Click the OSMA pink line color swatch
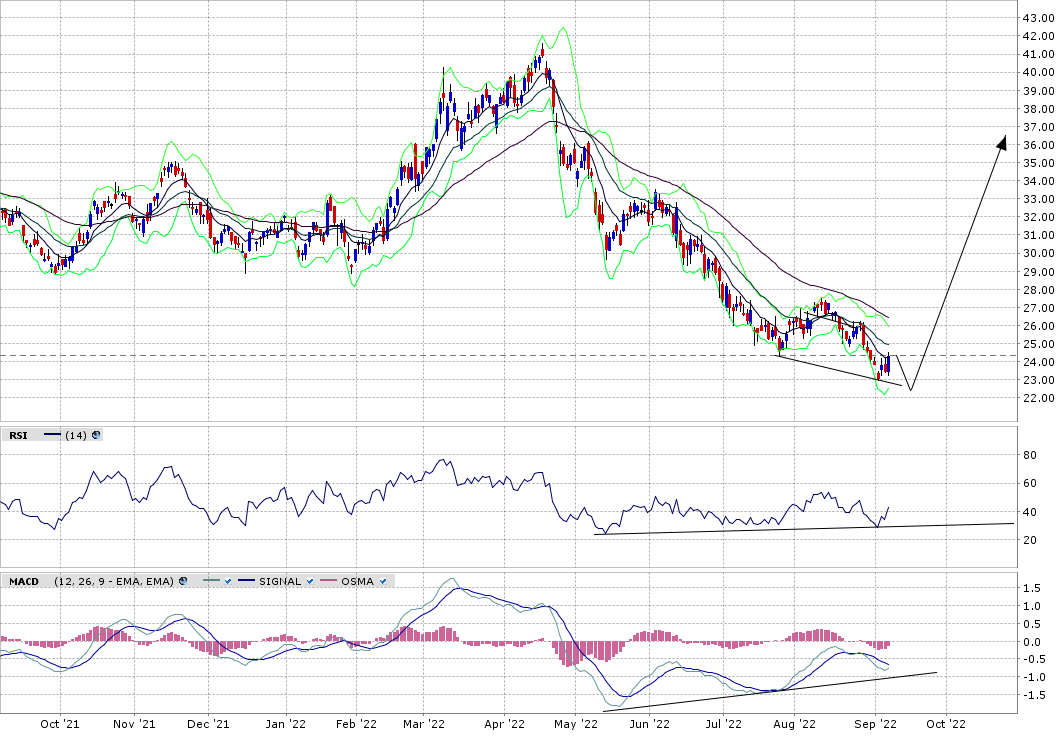 328,581
